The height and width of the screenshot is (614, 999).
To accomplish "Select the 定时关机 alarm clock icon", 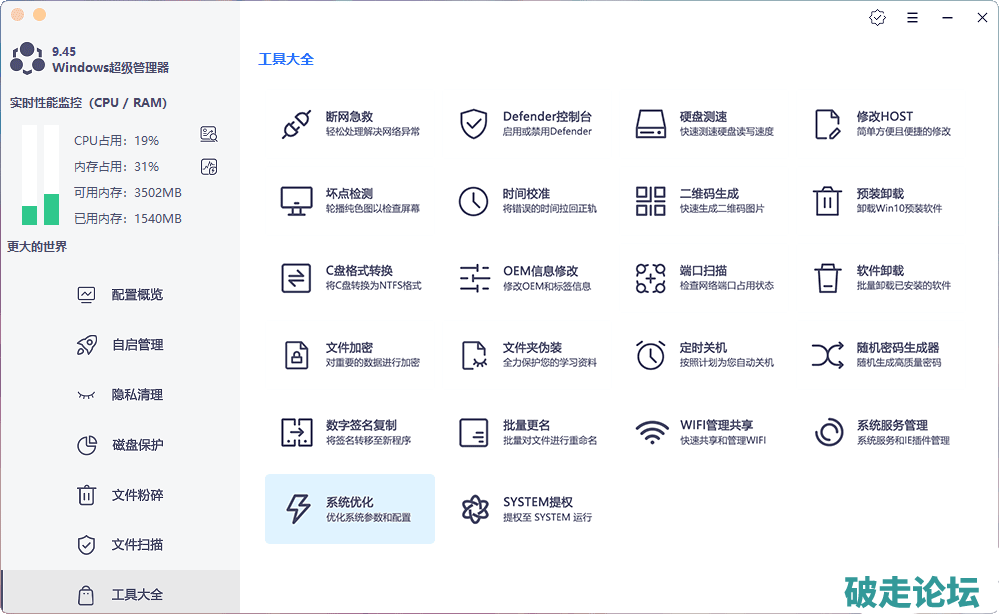I will pos(651,355).
